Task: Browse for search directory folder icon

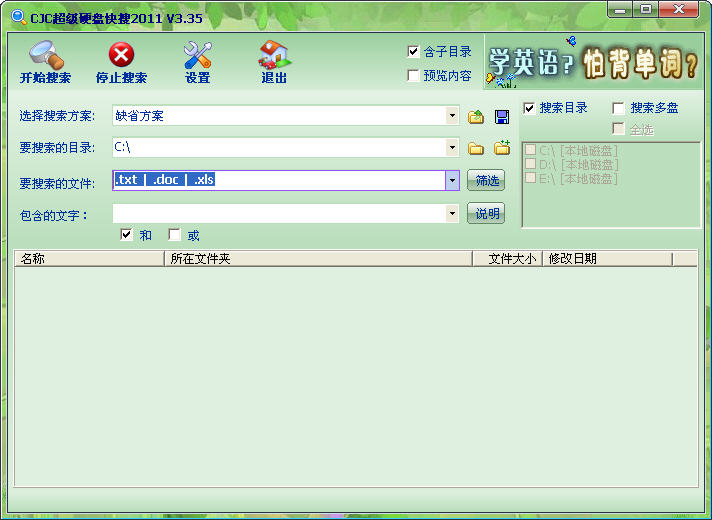Action: click(476, 149)
